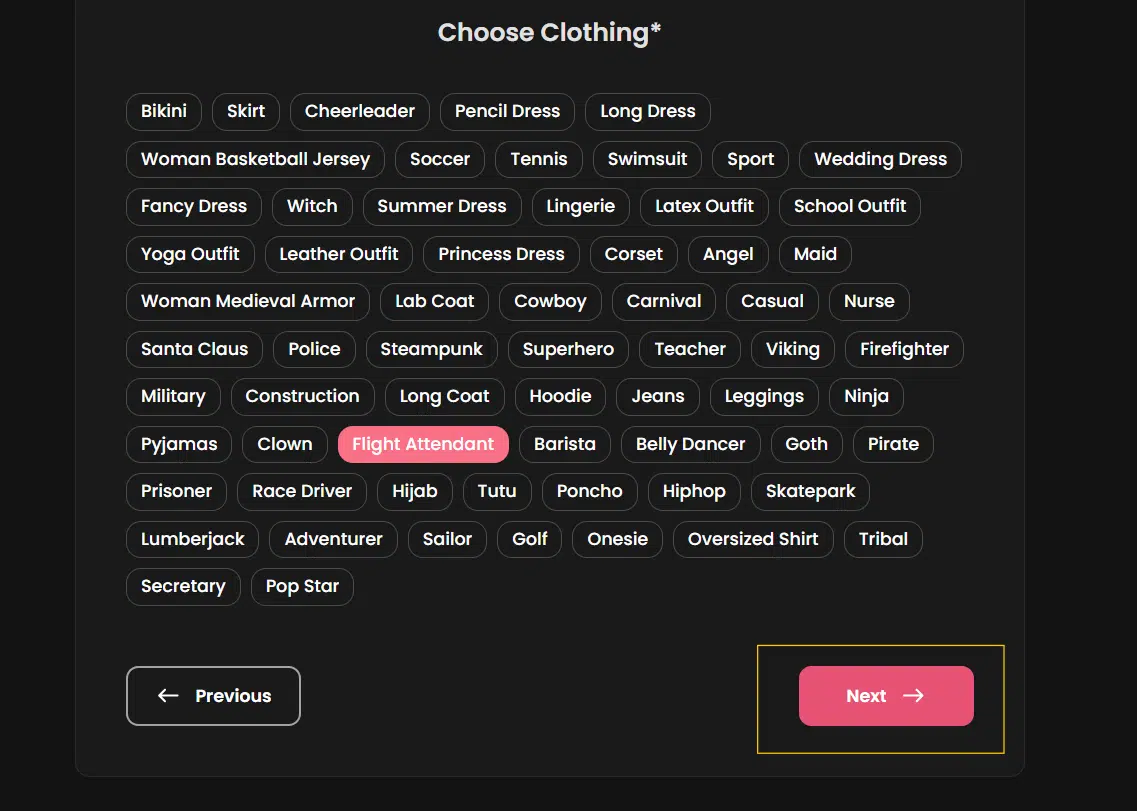Select the Race Driver clothing
Viewport: 1137px width, 811px height.
(x=301, y=491)
